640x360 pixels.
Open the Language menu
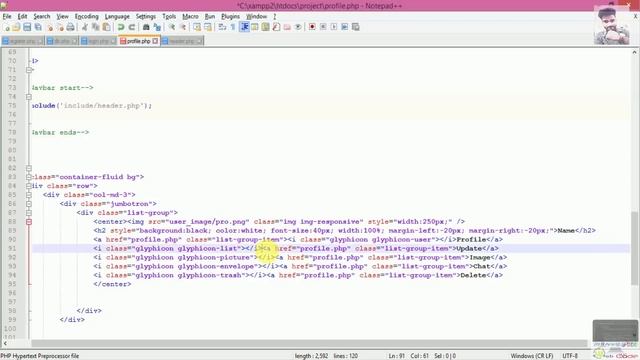click(117, 16)
